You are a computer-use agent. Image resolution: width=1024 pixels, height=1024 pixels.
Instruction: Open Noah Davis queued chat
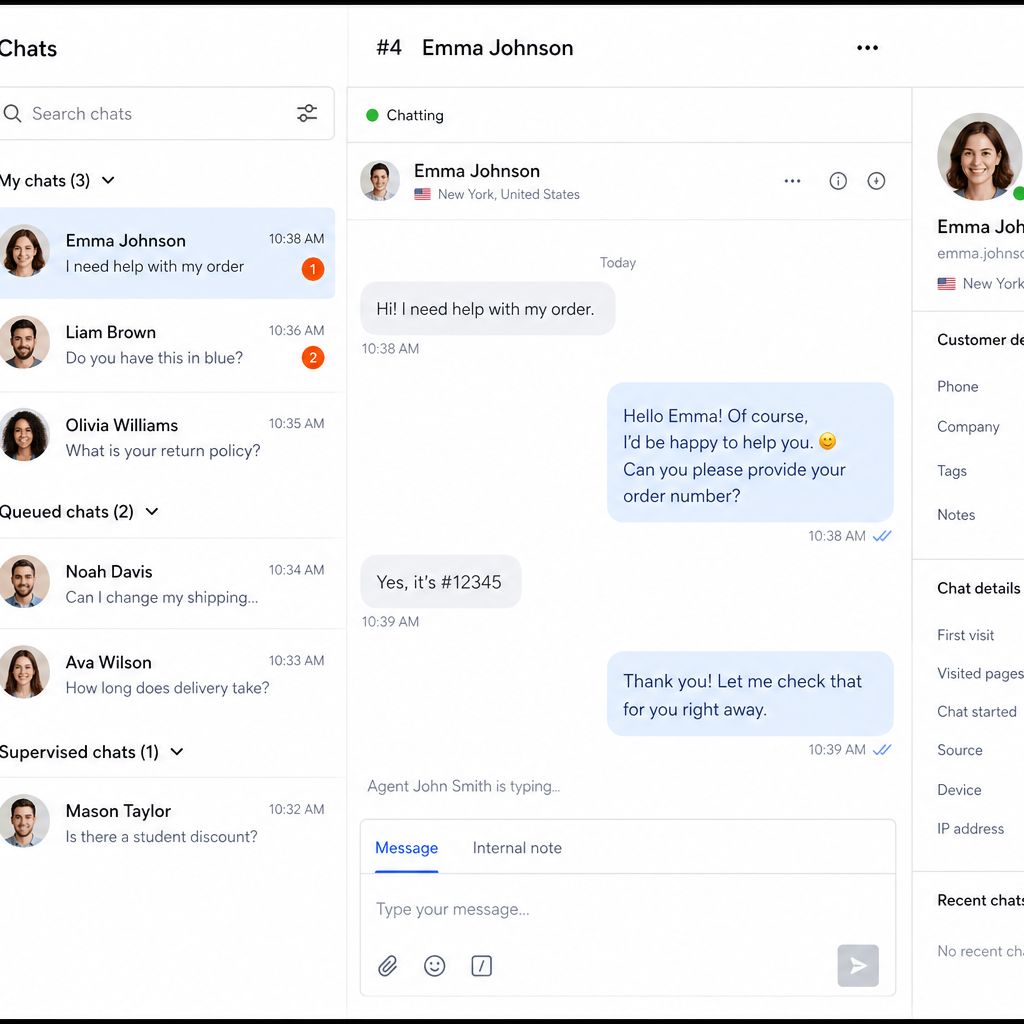click(167, 584)
